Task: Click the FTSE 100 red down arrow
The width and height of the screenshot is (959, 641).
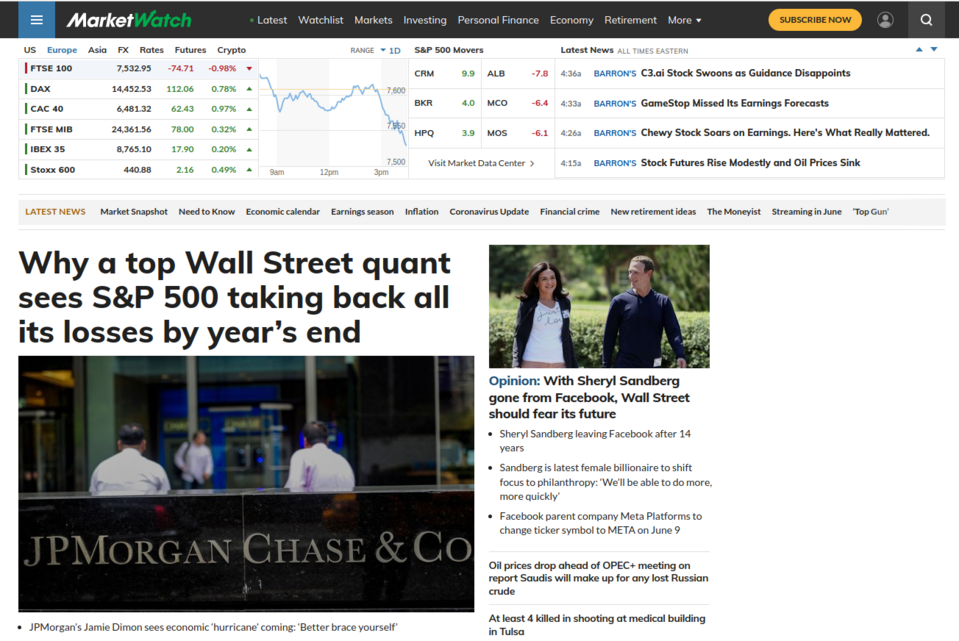Action: 249,69
